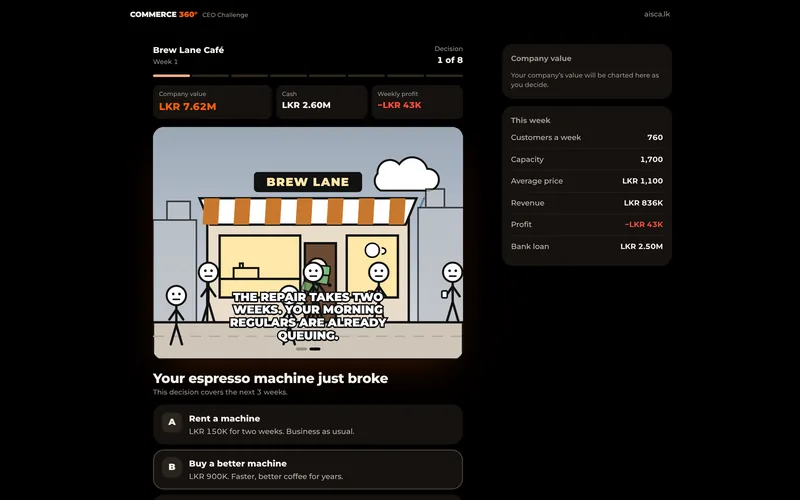Click the last decision progress segment
800x500 pixels.
tap(444, 76)
